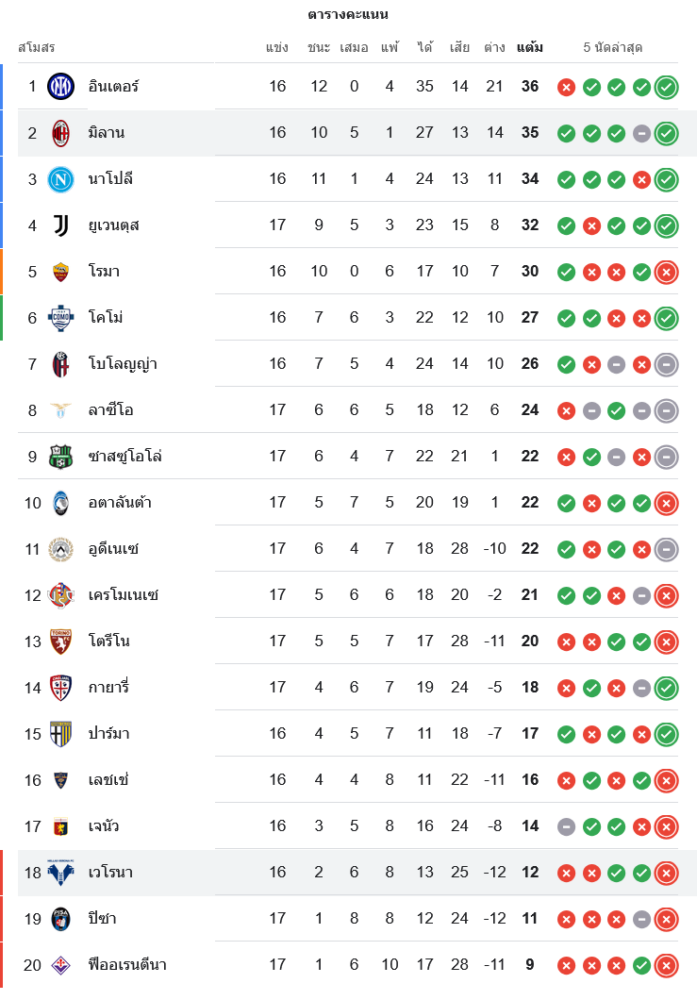
Task: Click Genoa's oldest draw result icon
Action: tap(566, 827)
